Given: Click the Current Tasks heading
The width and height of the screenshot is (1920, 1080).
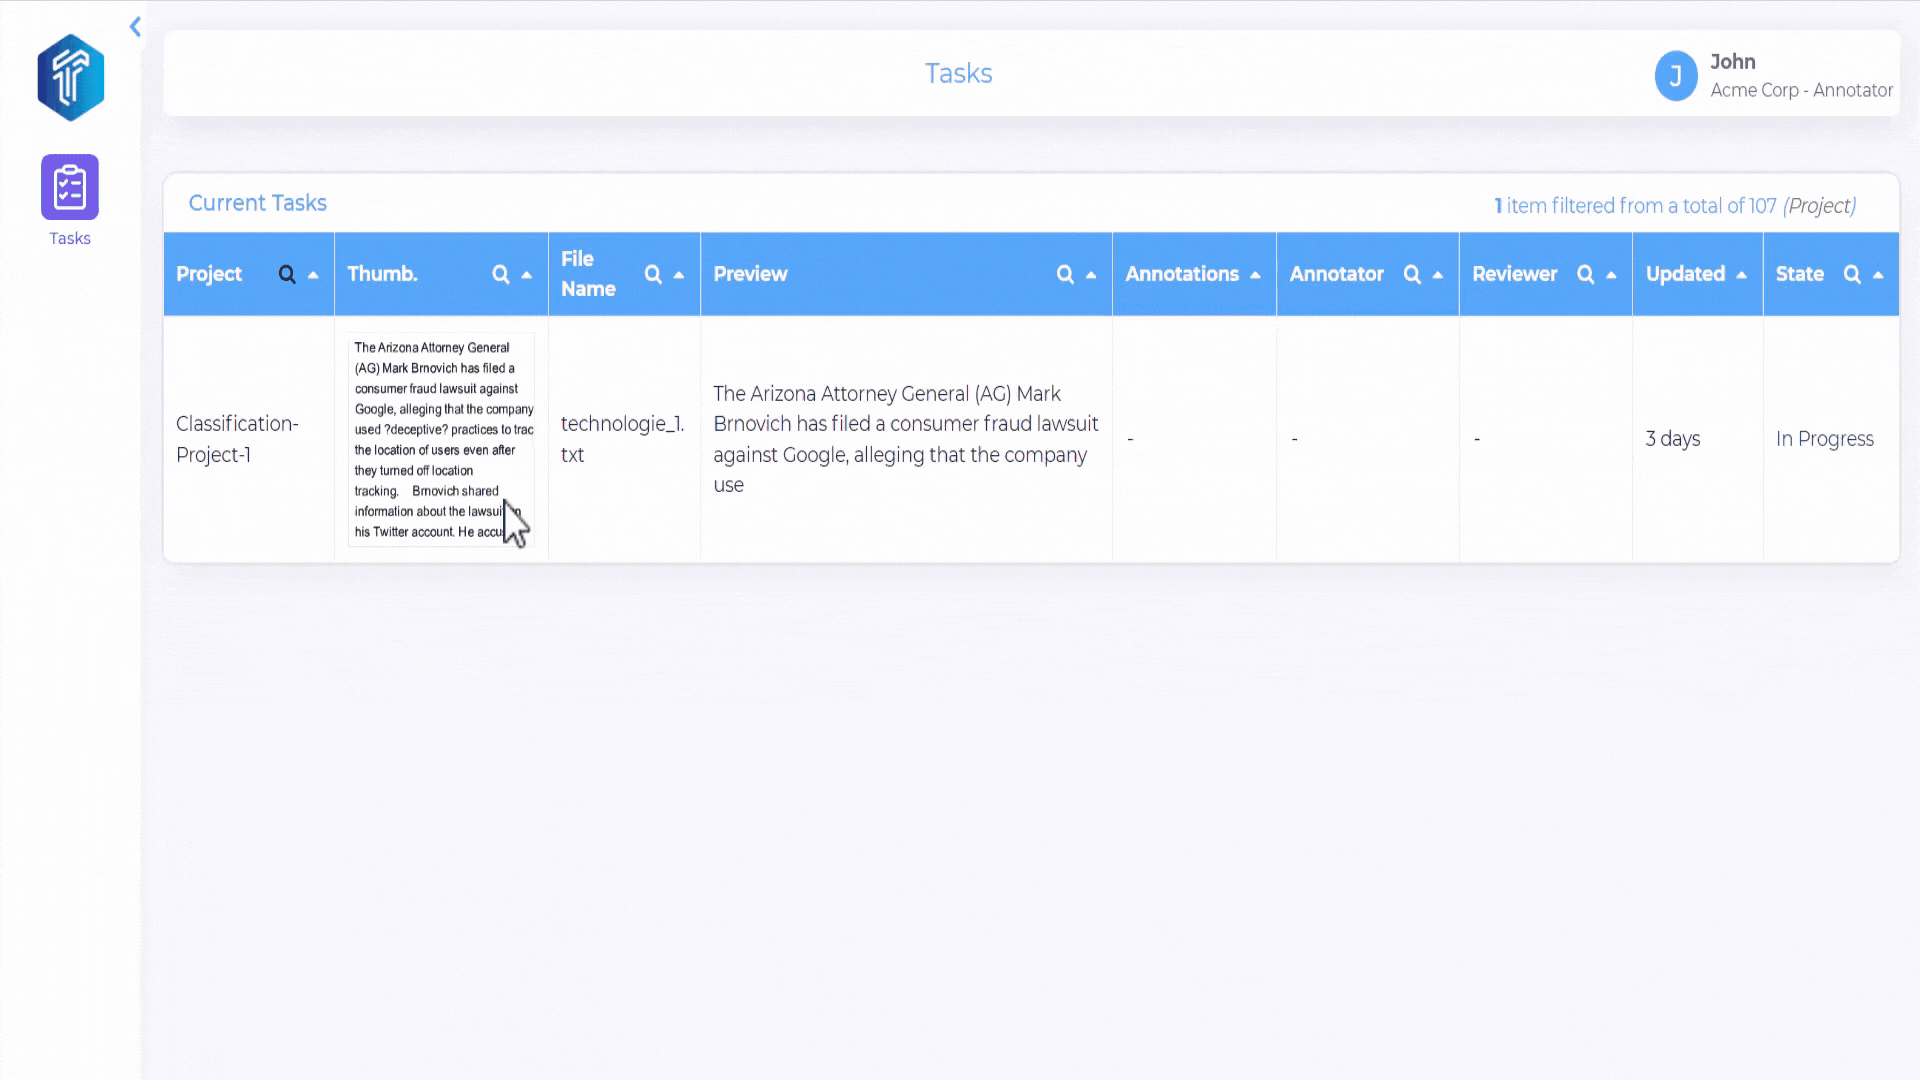Looking at the screenshot, I should pos(257,203).
